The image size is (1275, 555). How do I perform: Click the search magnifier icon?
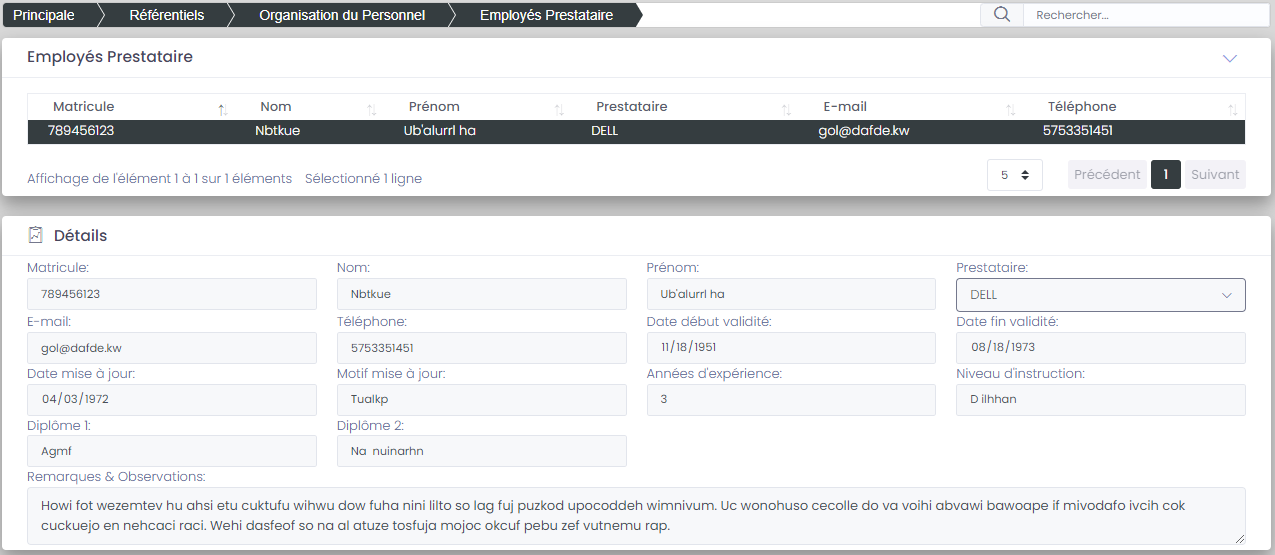tap(1001, 15)
